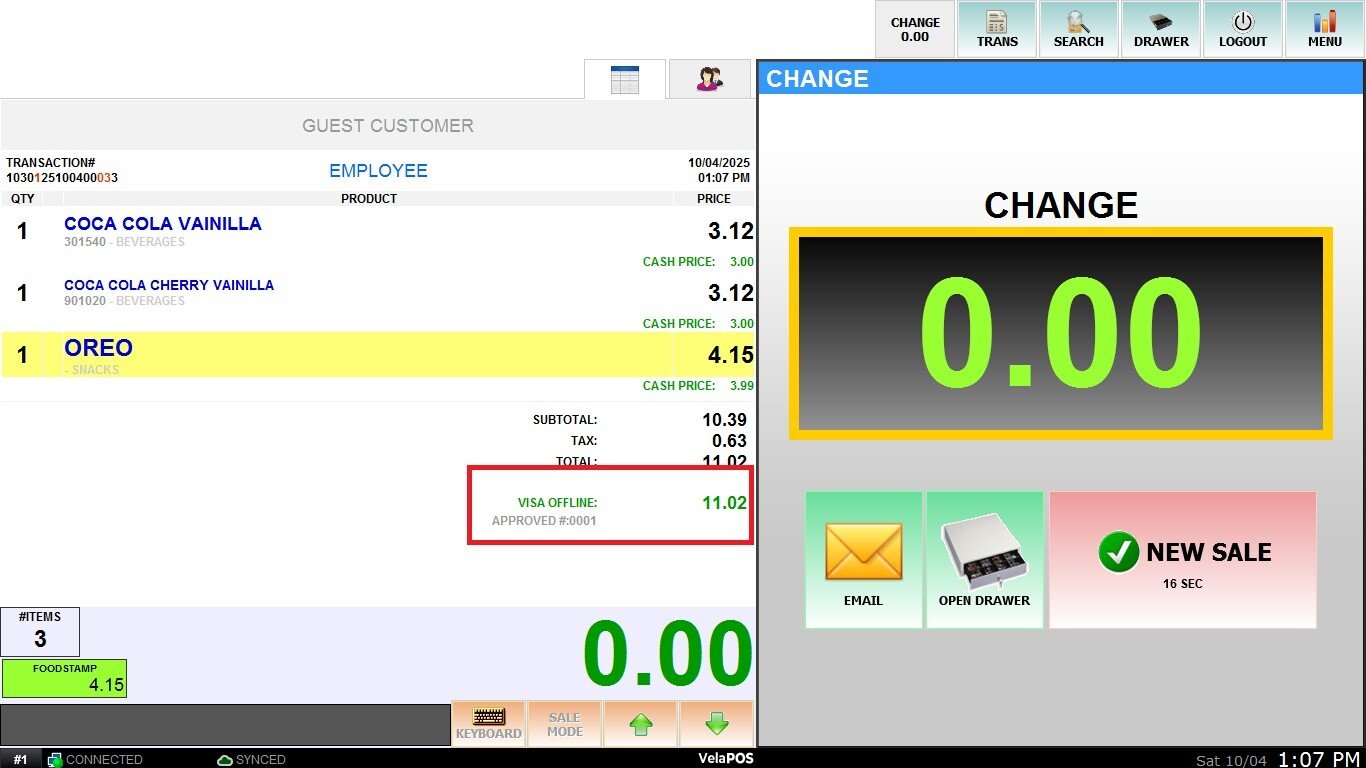
Task: Switch to the item list table tab
Action: click(x=625, y=79)
